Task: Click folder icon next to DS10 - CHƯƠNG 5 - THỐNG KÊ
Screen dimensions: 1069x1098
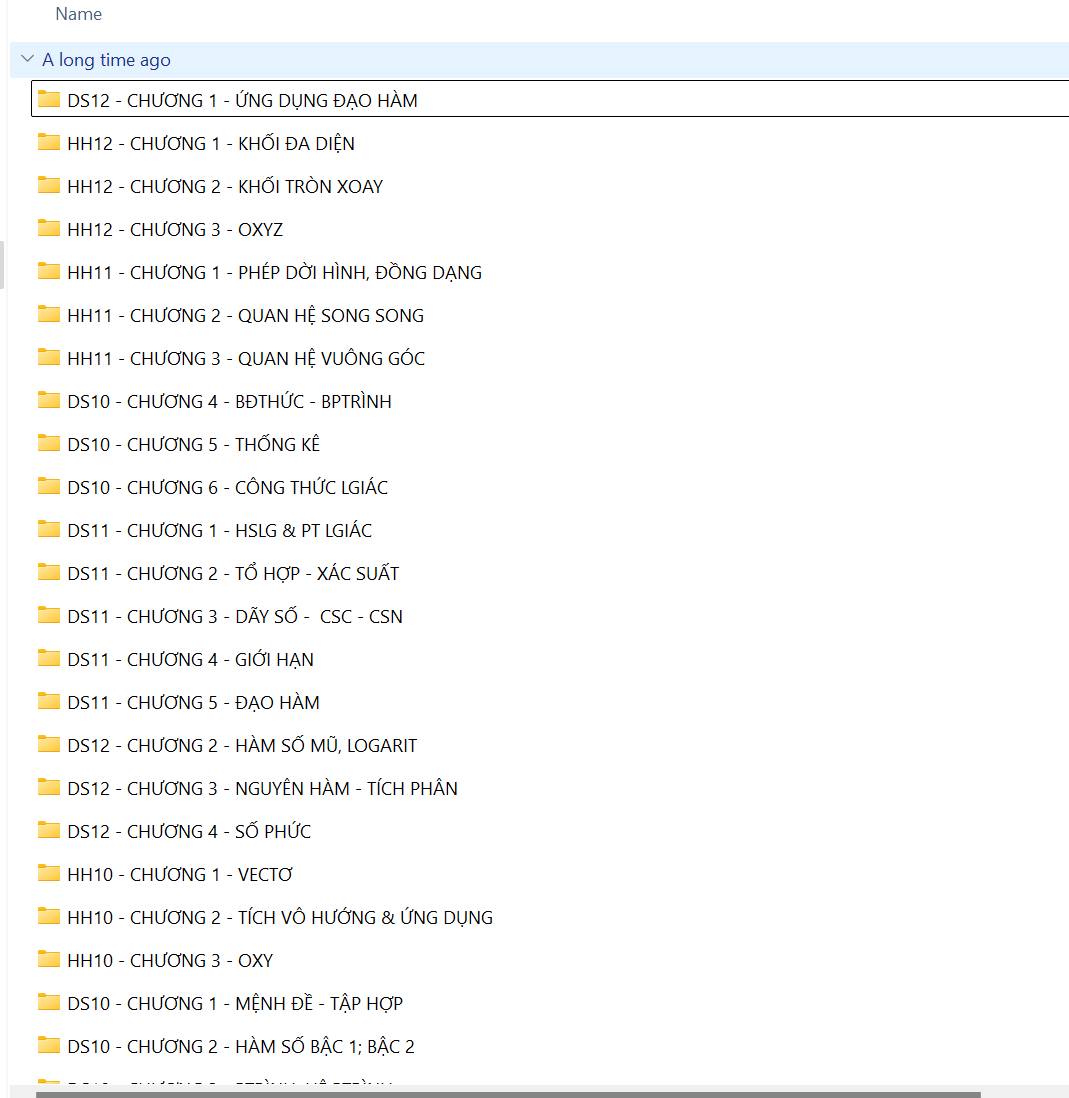Action: coord(49,443)
